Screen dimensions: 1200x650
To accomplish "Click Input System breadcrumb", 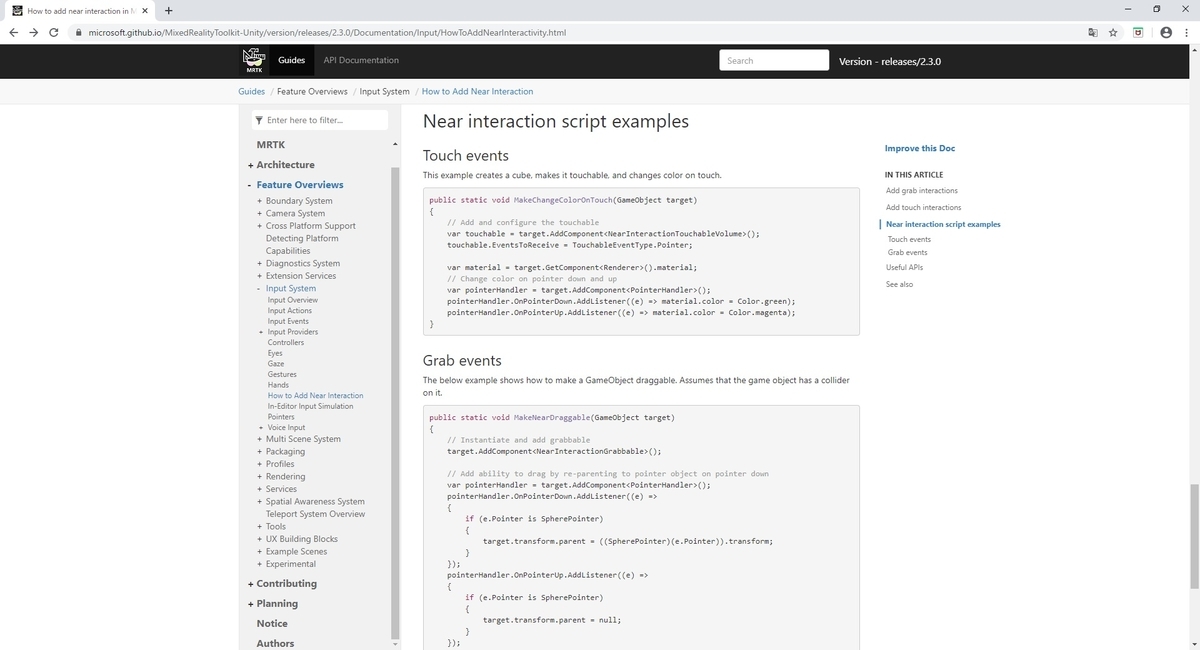I will tap(384, 91).
